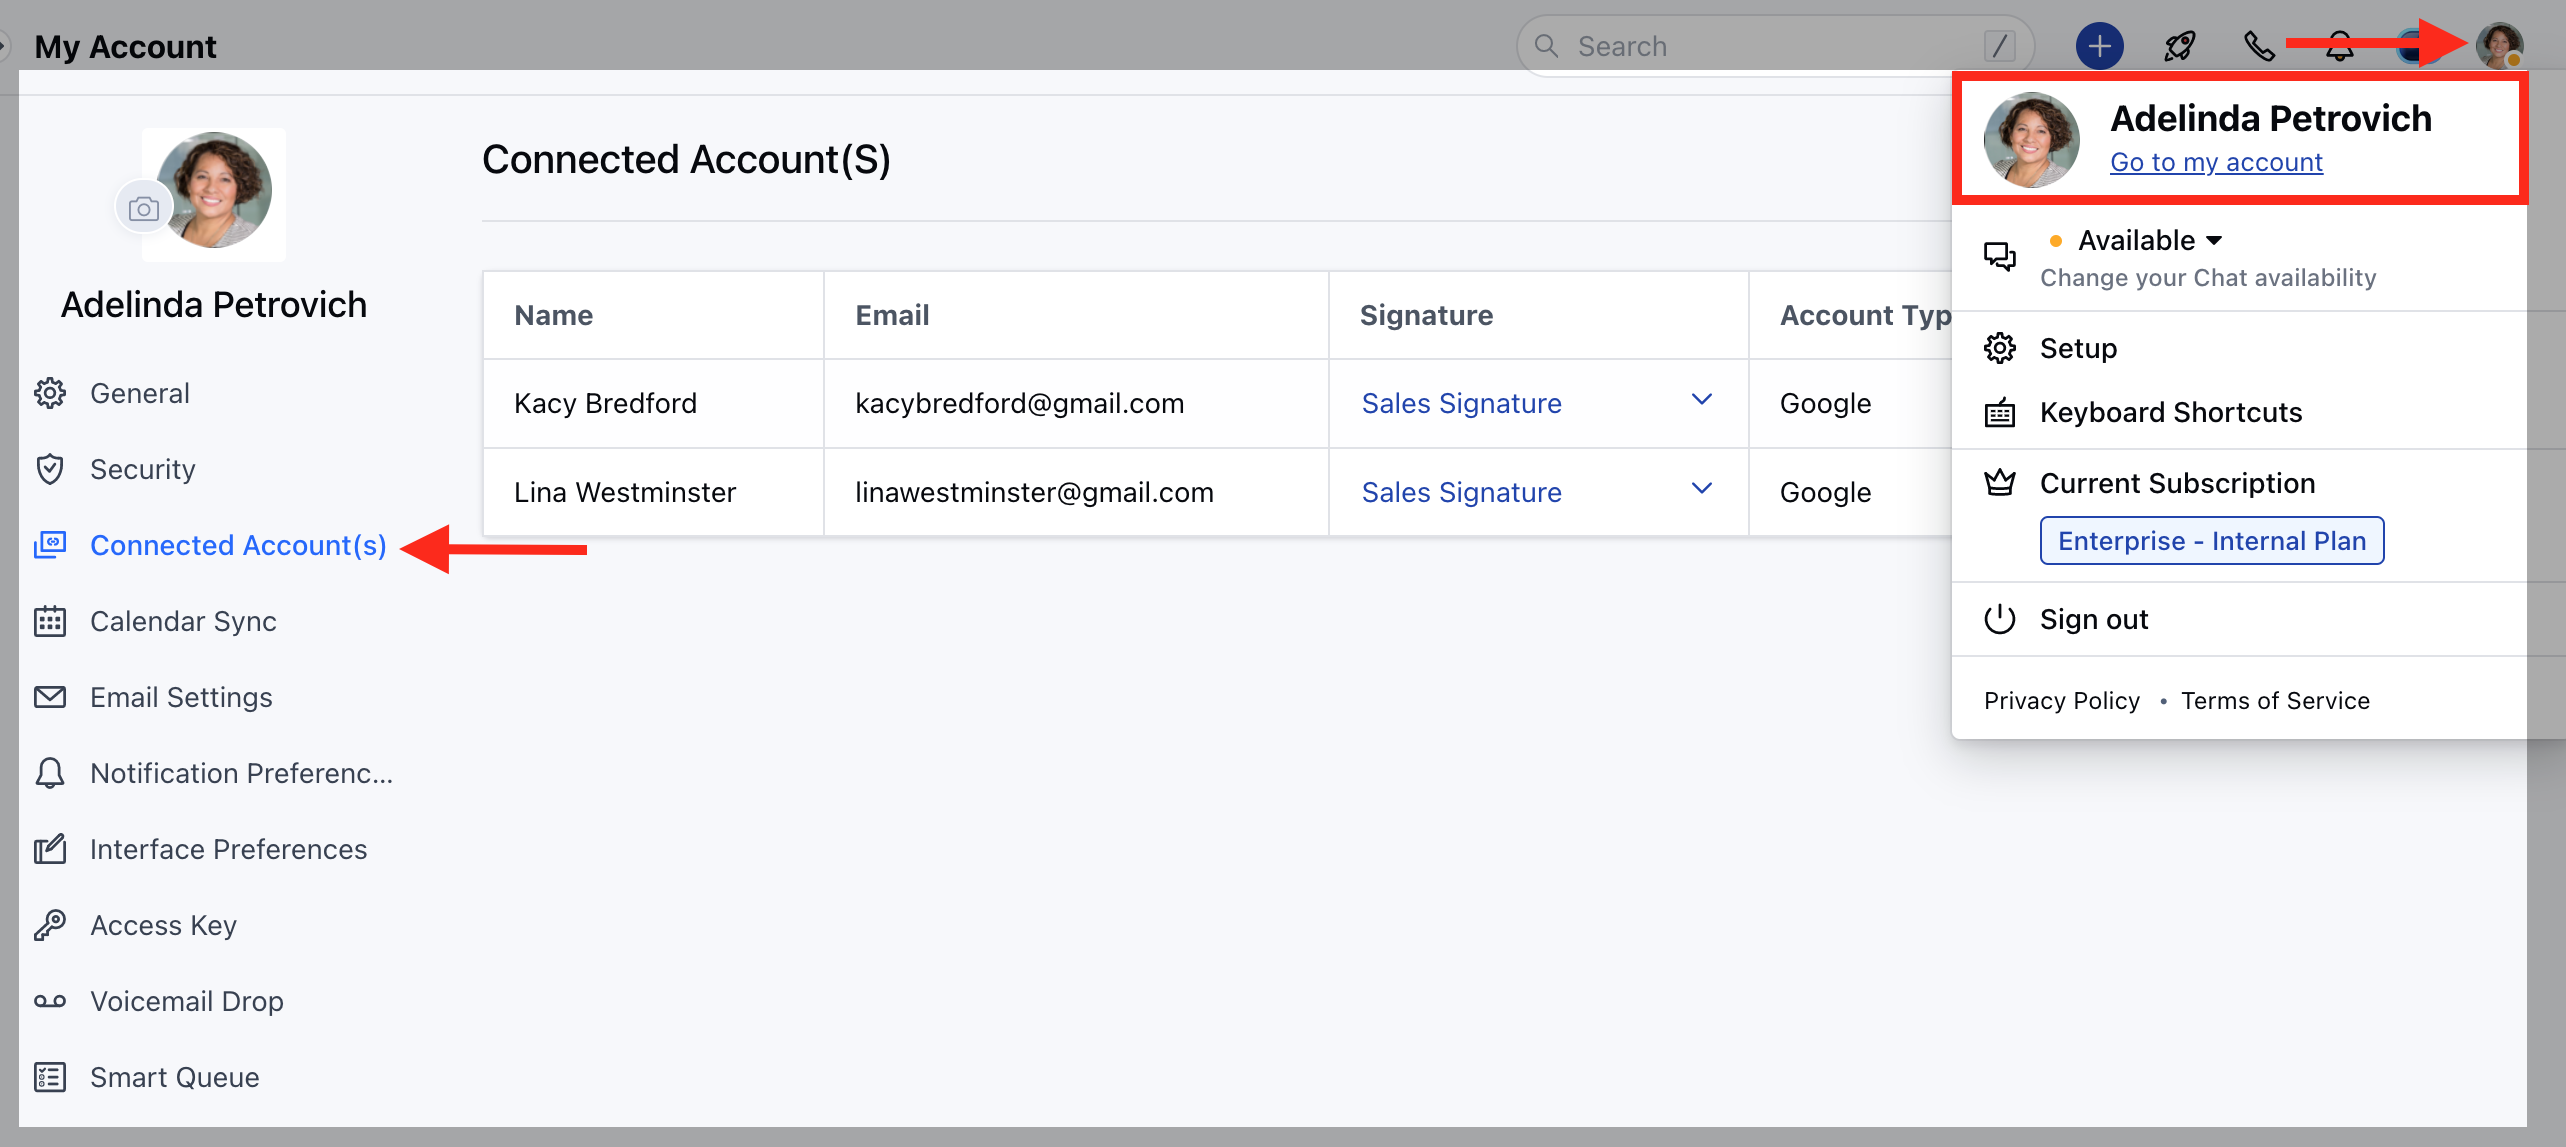Open the Privacy Policy link

tap(2062, 701)
